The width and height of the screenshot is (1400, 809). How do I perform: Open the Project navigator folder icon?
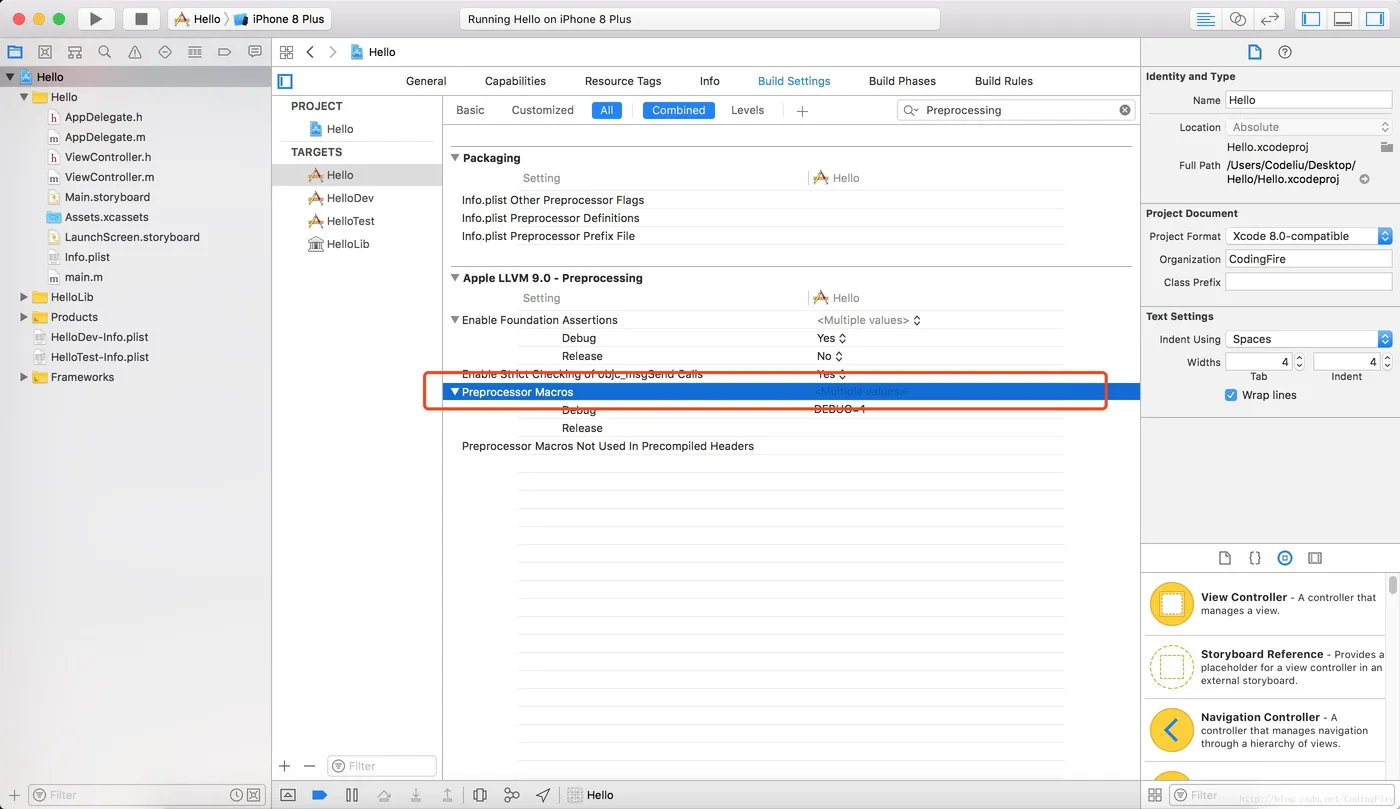[x=15, y=52]
